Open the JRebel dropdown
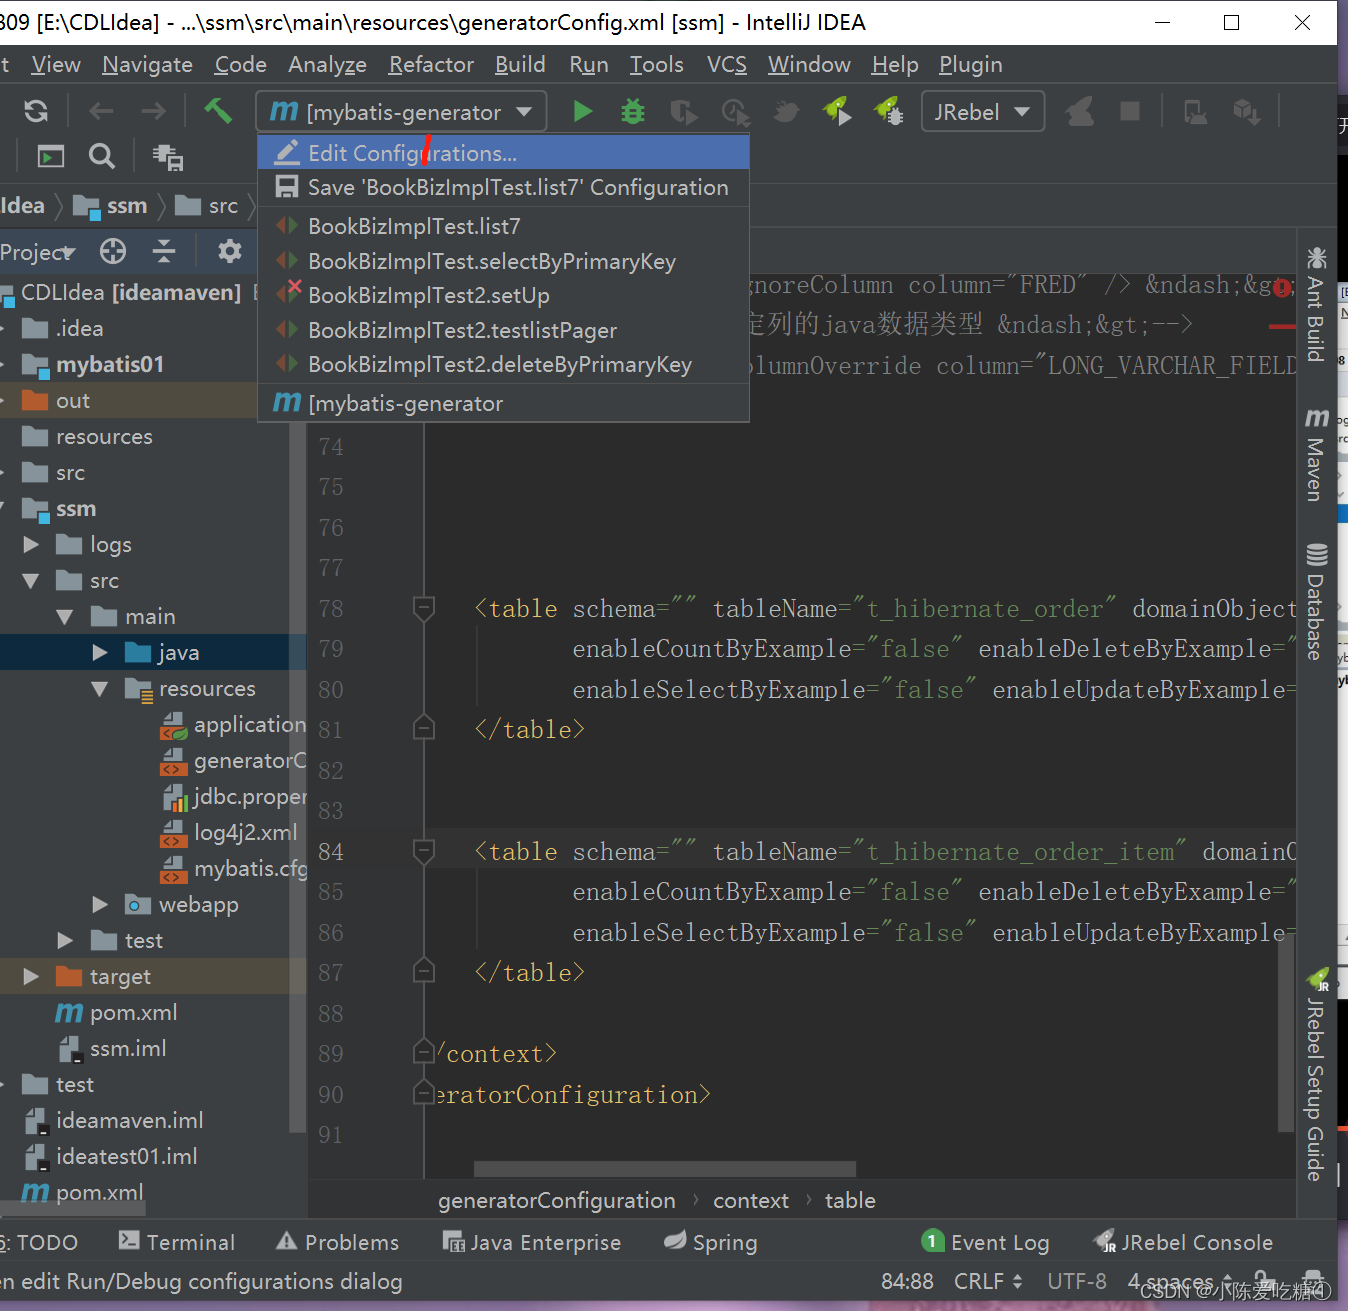The height and width of the screenshot is (1311, 1348). pyautogui.click(x=982, y=112)
